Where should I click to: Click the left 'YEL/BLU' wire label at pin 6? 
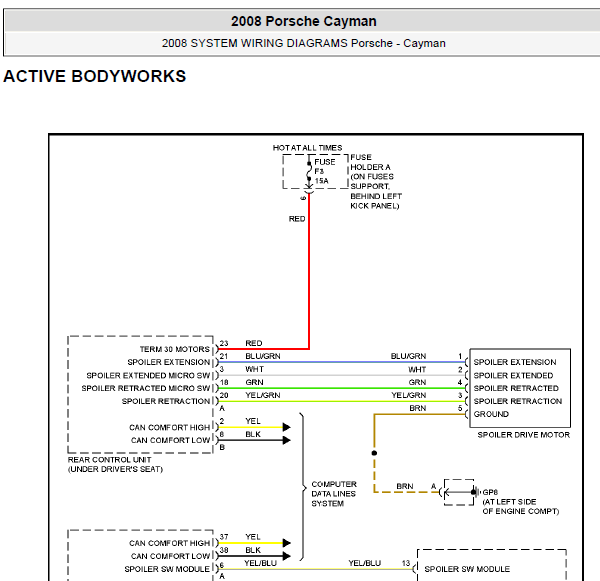(x=260, y=563)
